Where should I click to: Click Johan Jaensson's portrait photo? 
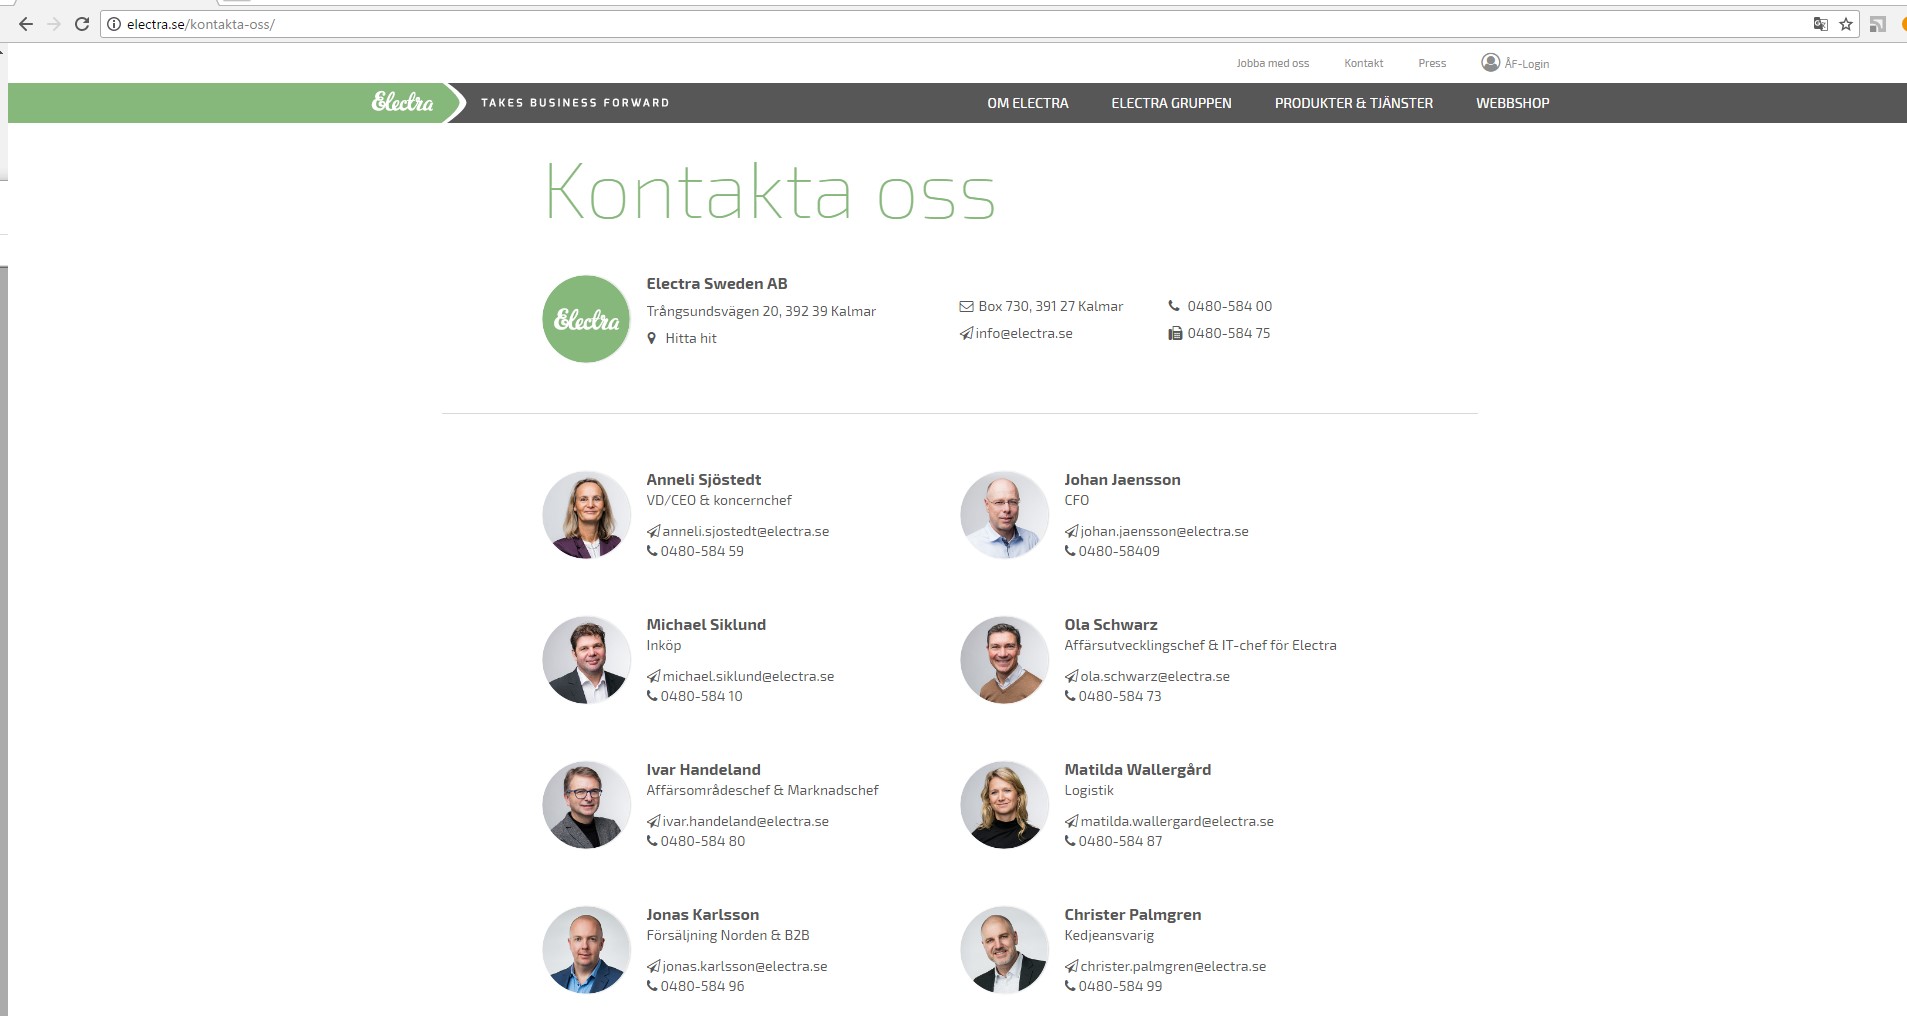(1004, 515)
